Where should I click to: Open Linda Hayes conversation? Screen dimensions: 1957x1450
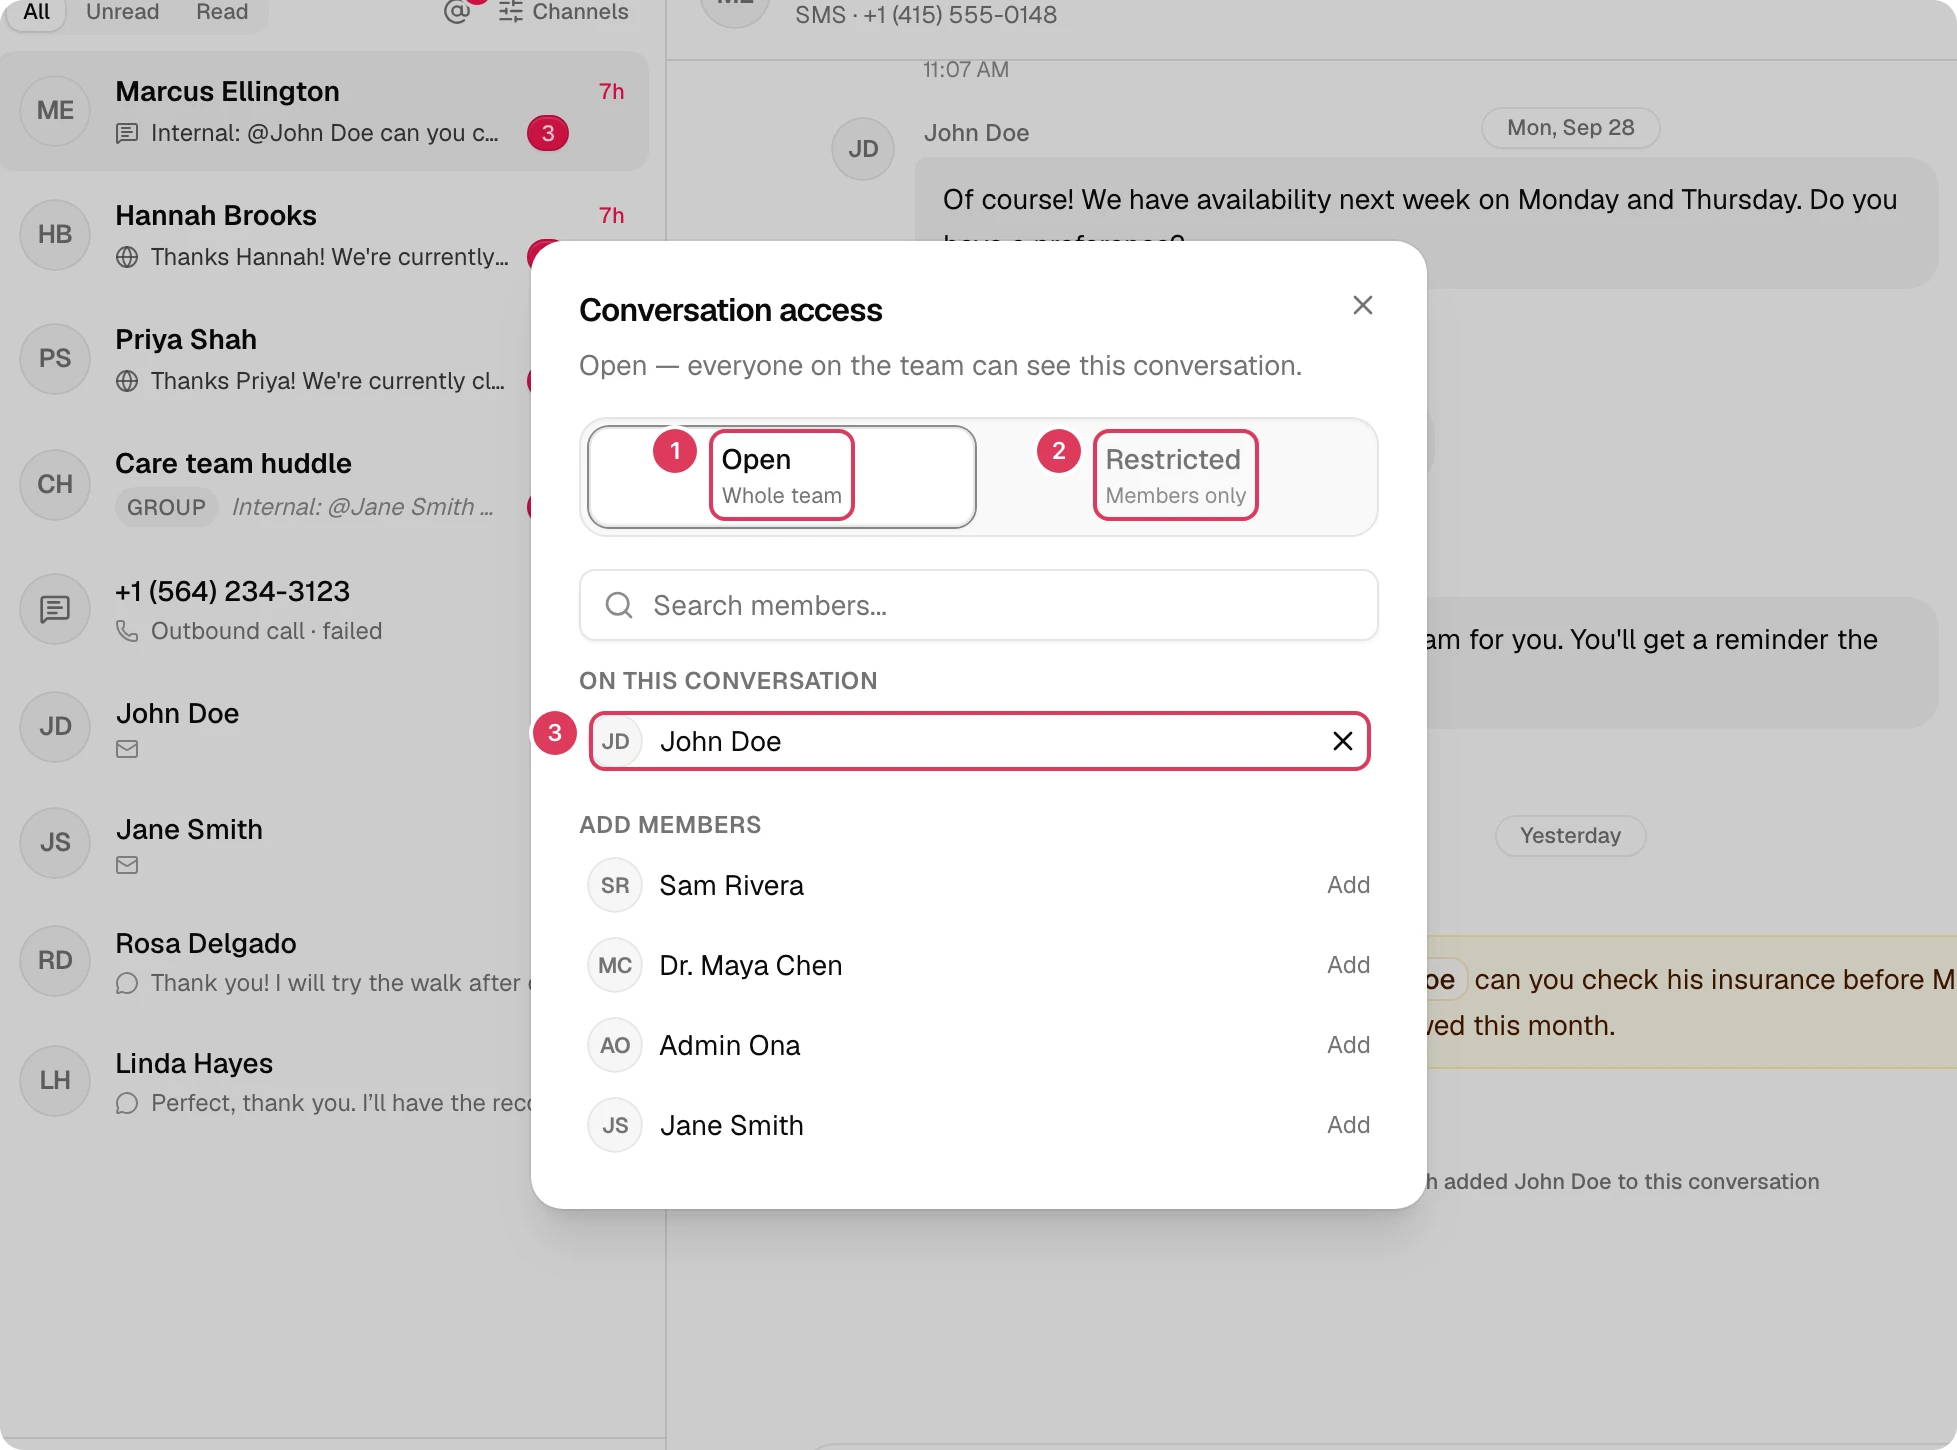pos(324,1081)
